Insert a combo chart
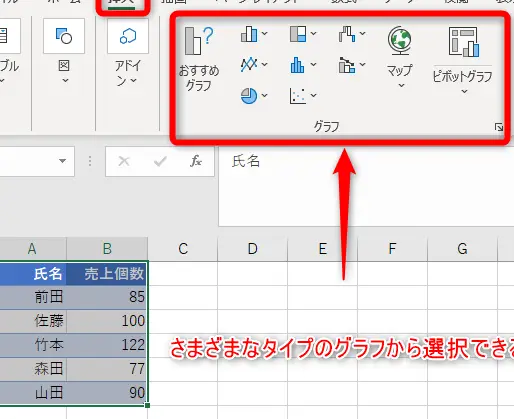514x419 pixels. tap(352, 65)
